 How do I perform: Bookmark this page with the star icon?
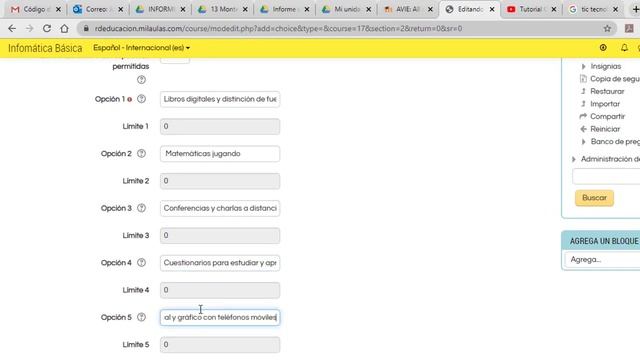click(607, 28)
